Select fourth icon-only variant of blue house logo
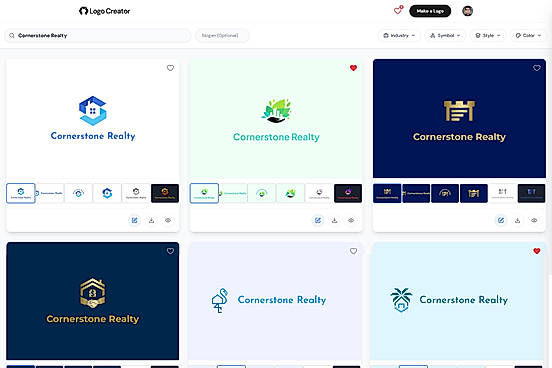This screenshot has height=368, width=552. [x=107, y=193]
